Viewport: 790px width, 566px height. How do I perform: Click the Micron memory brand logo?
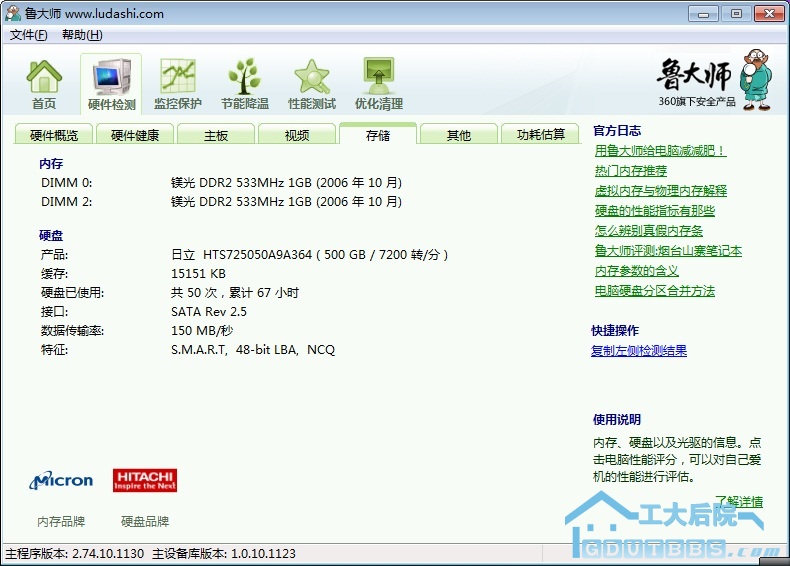coord(61,480)
